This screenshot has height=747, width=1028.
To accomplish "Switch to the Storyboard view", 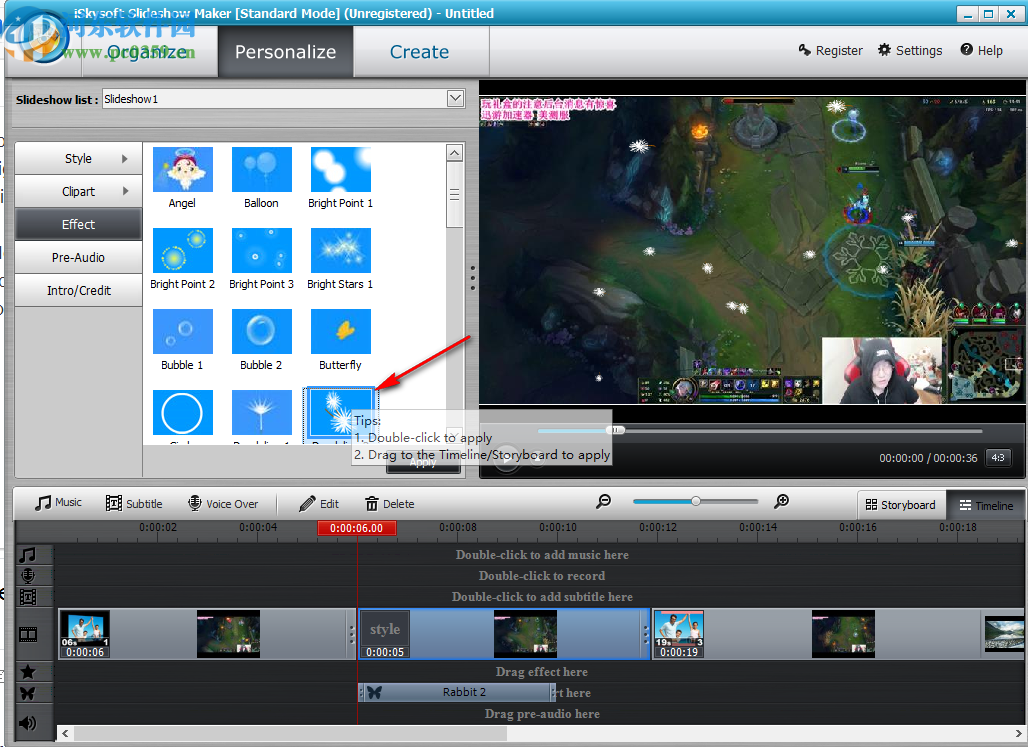I will pyautogui.click(x=900, y=505).
